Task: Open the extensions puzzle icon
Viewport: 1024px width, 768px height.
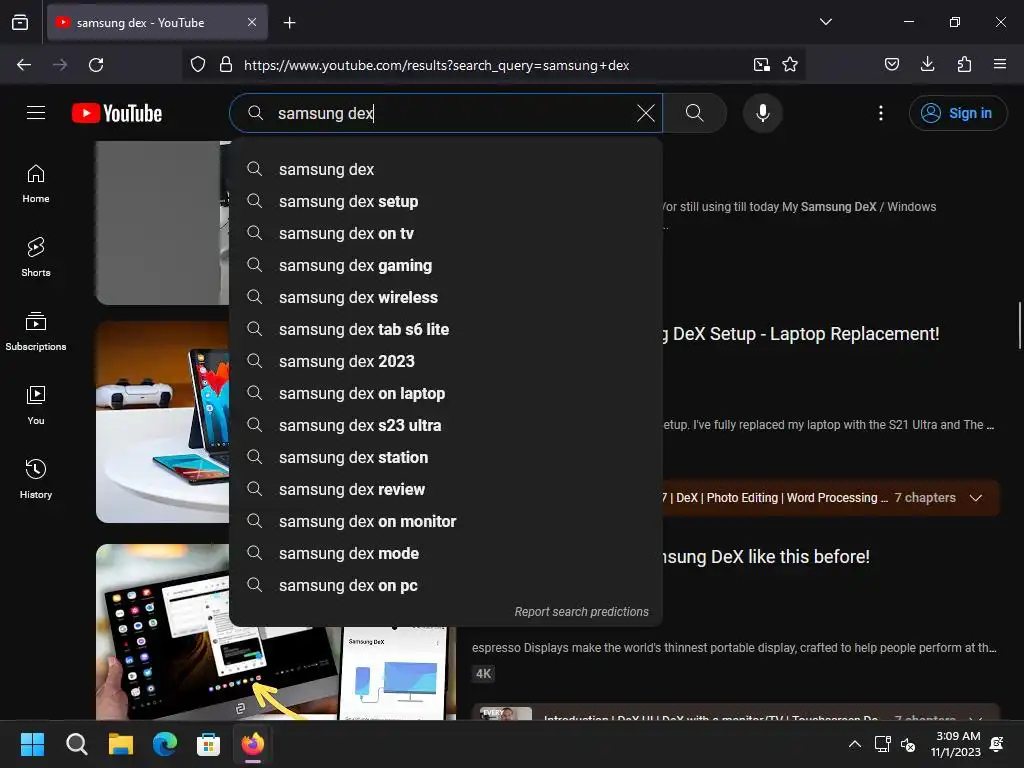Action: (x=964, y=64)
